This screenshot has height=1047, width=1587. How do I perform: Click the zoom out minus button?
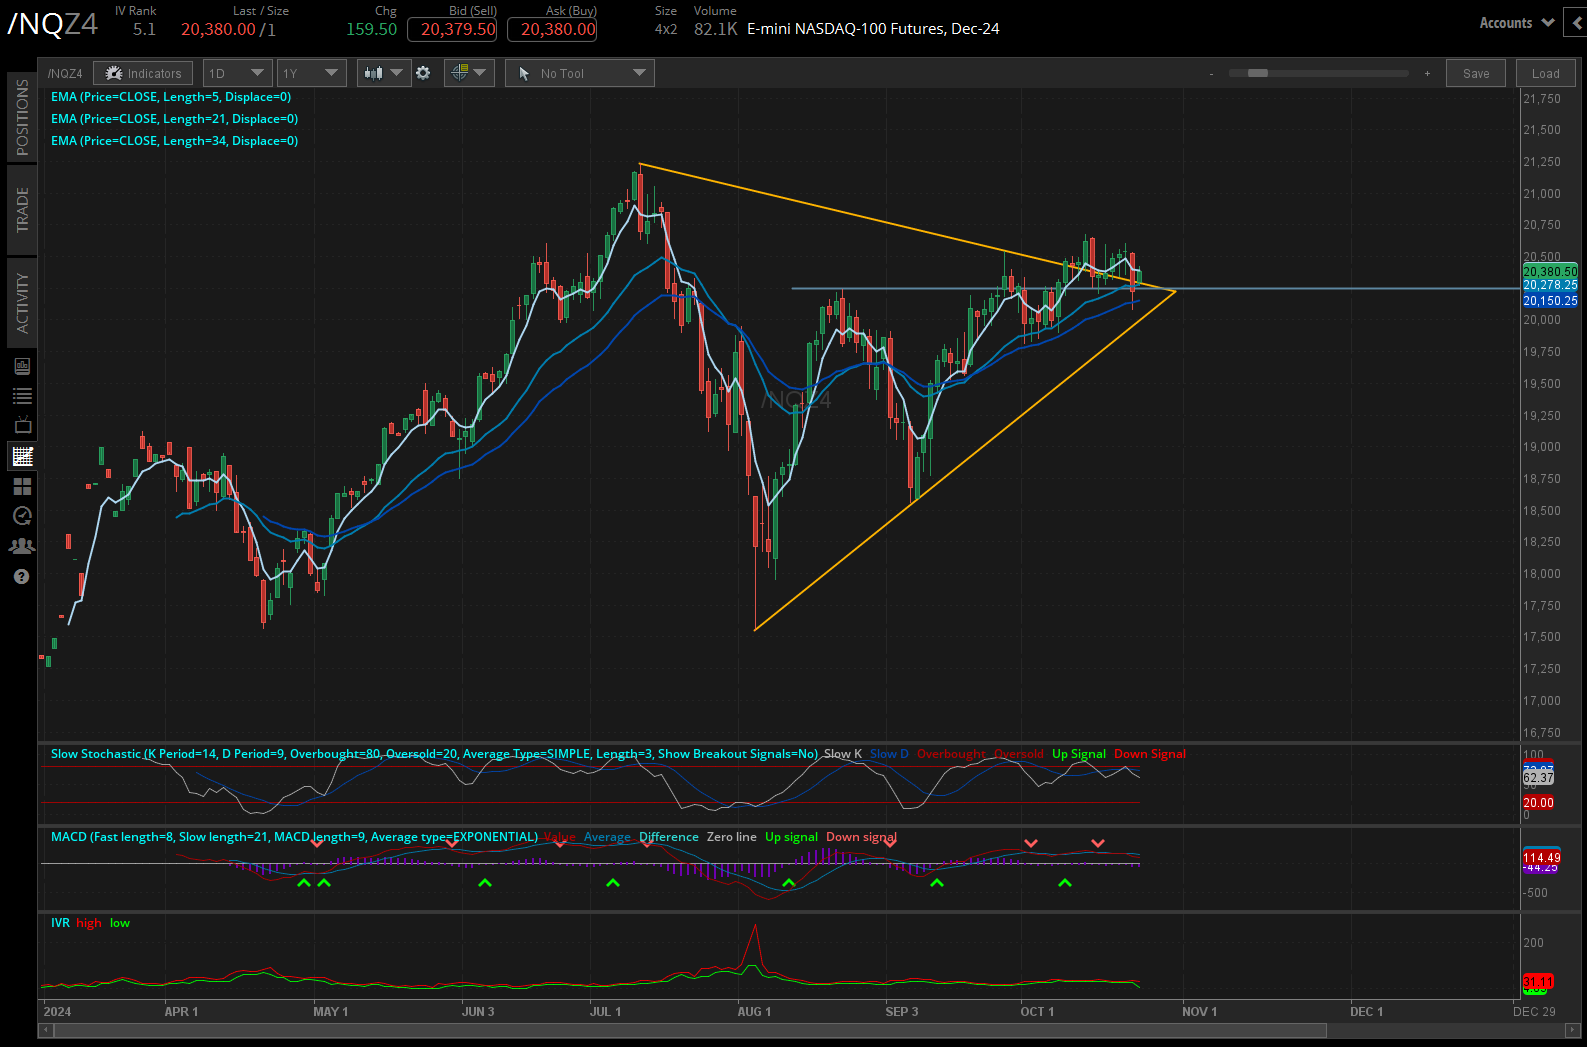[1211, 73]
